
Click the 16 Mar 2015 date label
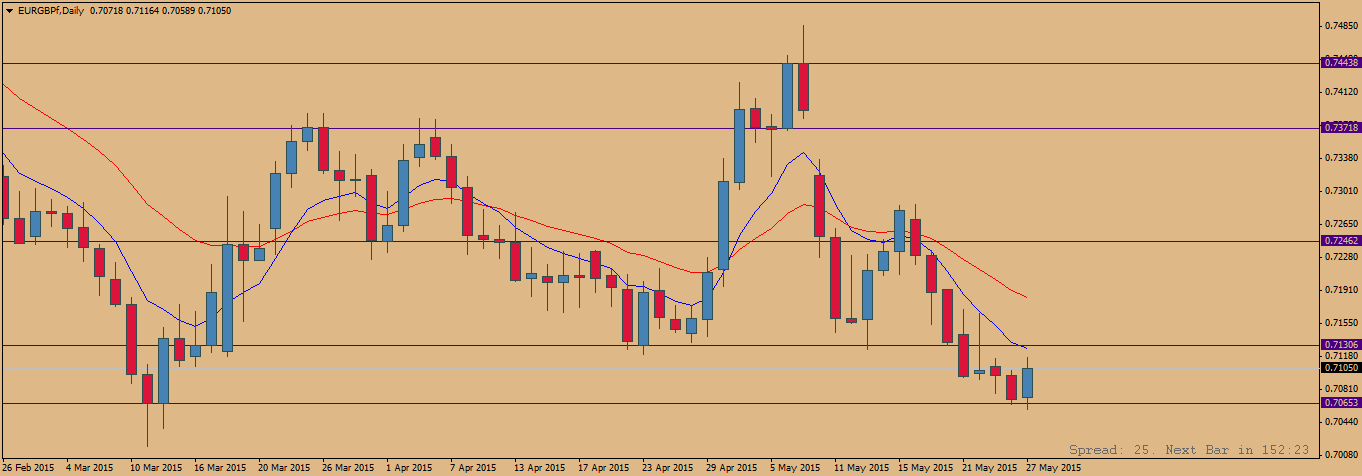[x=220, y=467]
